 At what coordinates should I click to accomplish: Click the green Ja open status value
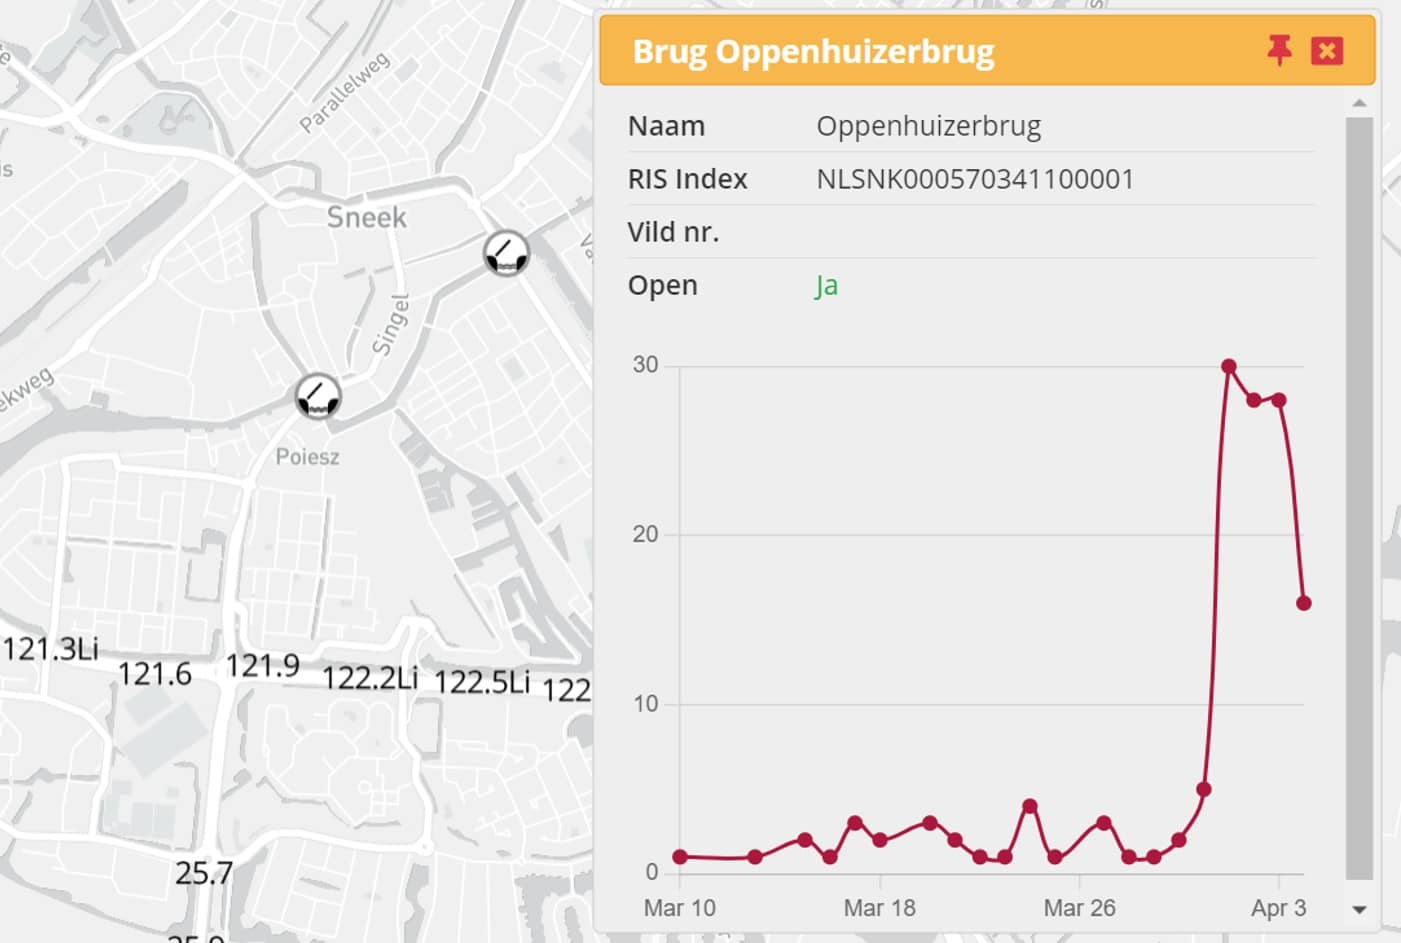(x=826, y=285)
